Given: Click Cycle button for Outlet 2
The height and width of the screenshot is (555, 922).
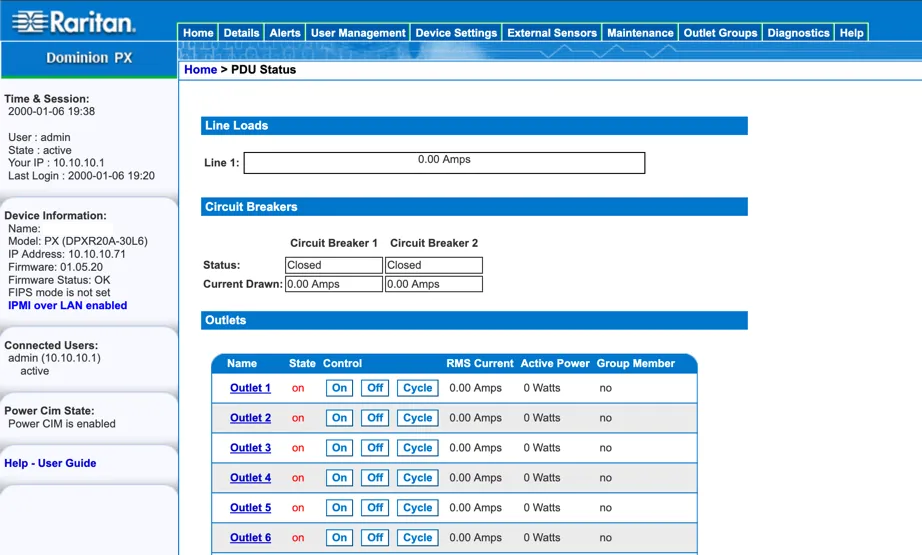Looking at the screenshot, I should click(x=417, y=418).
